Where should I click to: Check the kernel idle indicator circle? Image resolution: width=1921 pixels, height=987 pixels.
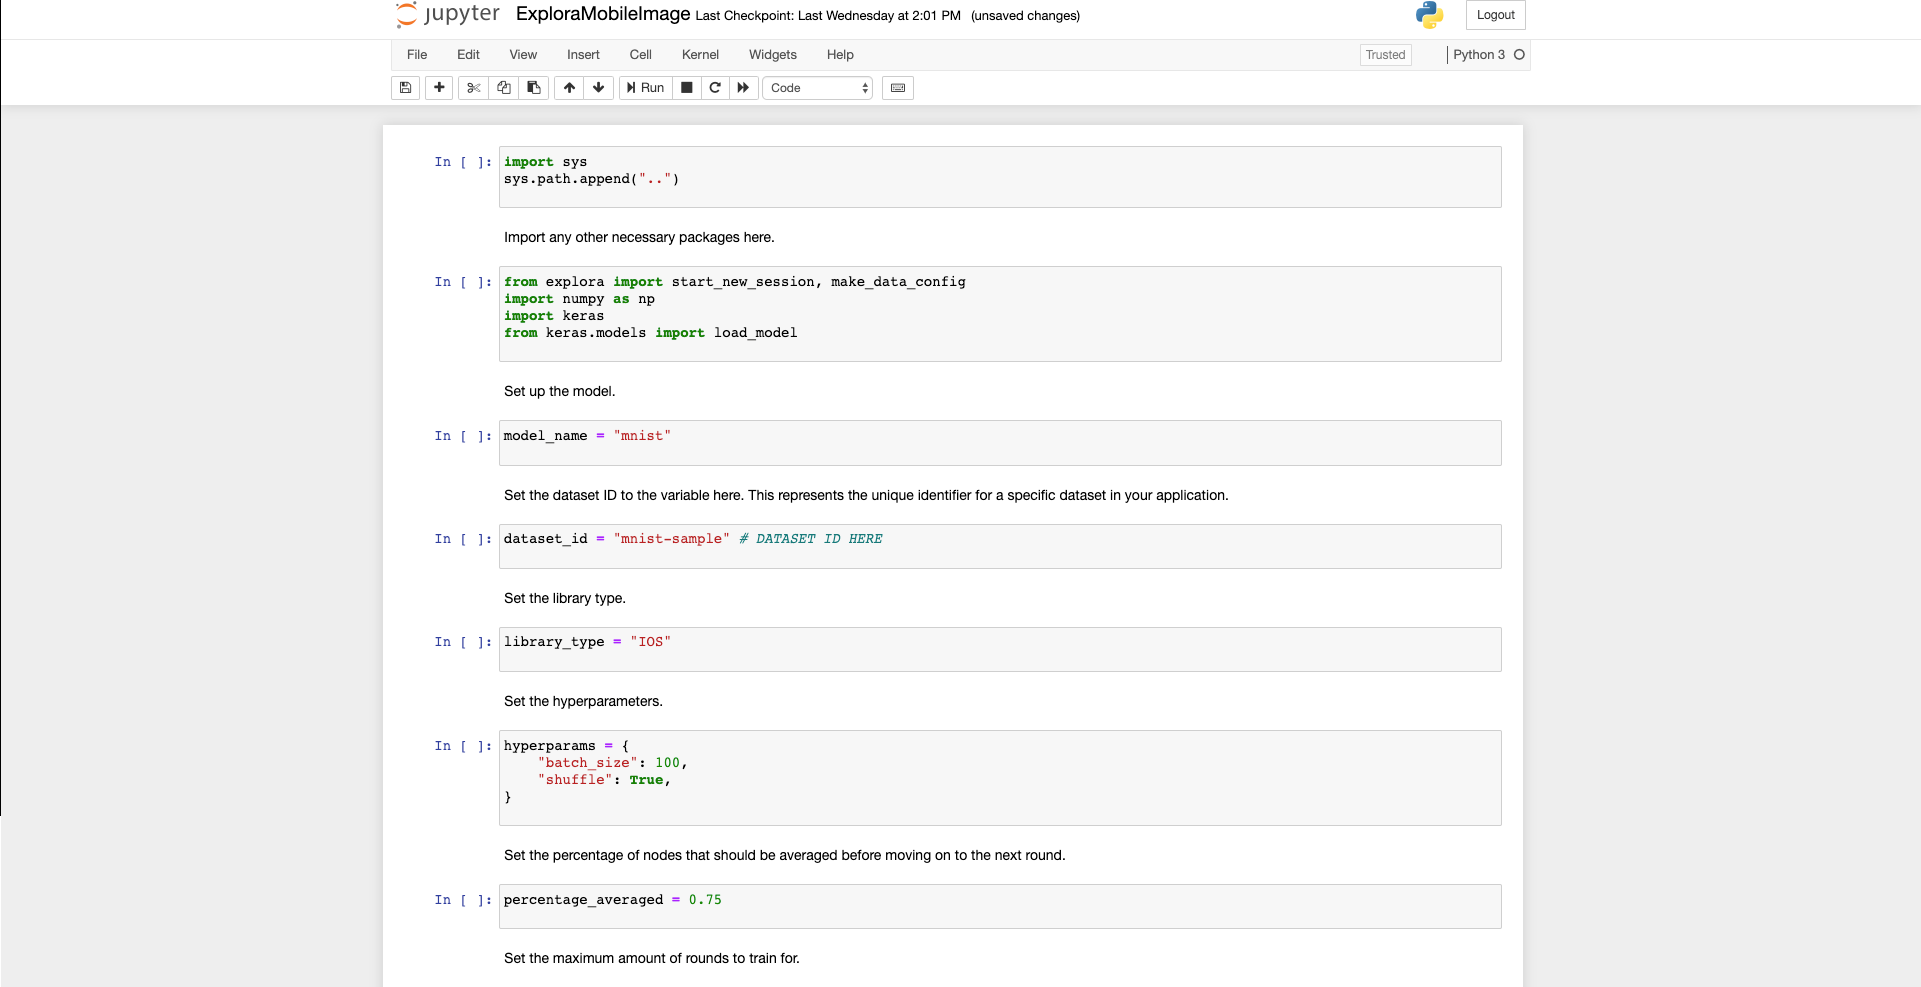tap(1520, 55)
